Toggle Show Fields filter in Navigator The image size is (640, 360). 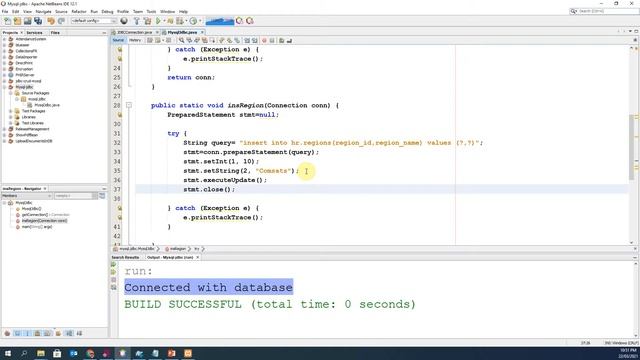coord(17,333)
